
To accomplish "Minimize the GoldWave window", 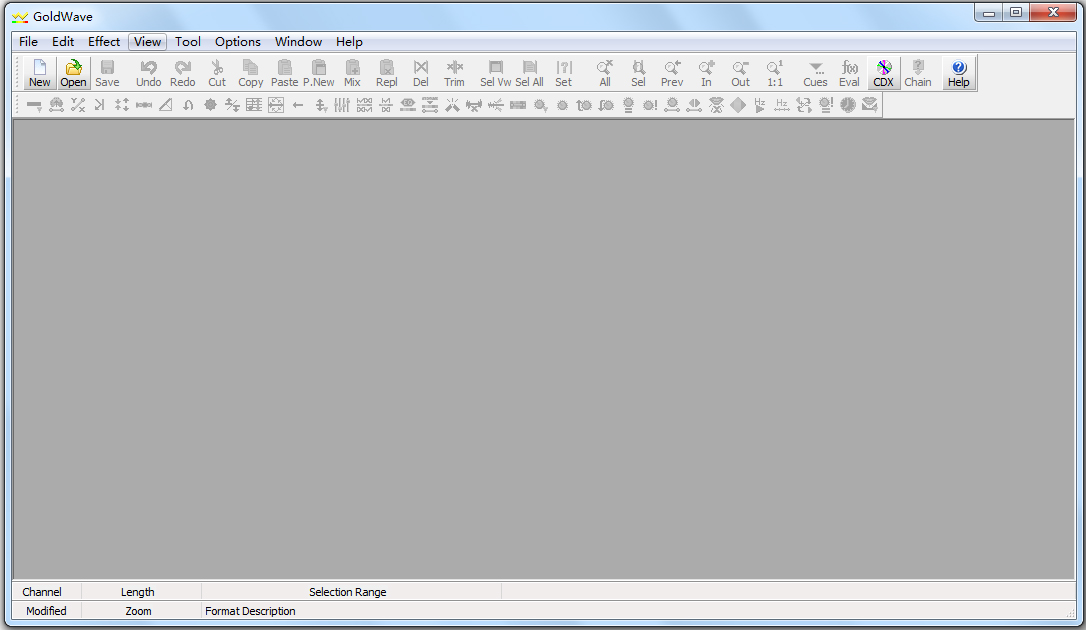I will pyautogui.click(x=989, y=12).
